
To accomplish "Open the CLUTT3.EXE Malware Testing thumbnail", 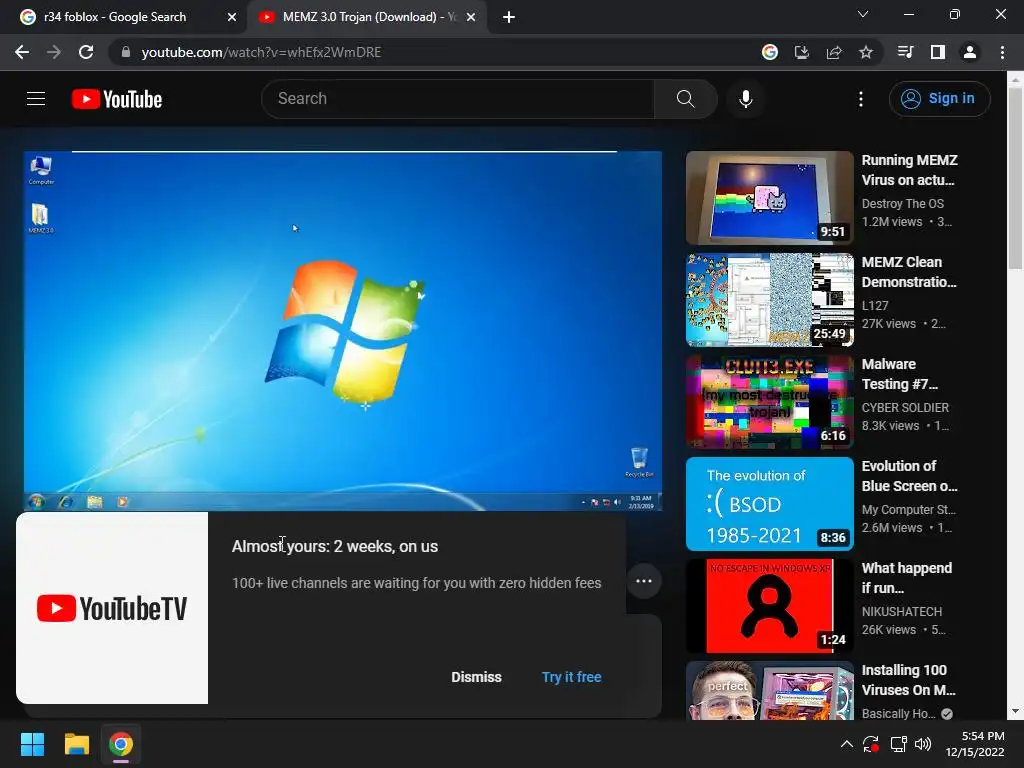I will 770,402.
